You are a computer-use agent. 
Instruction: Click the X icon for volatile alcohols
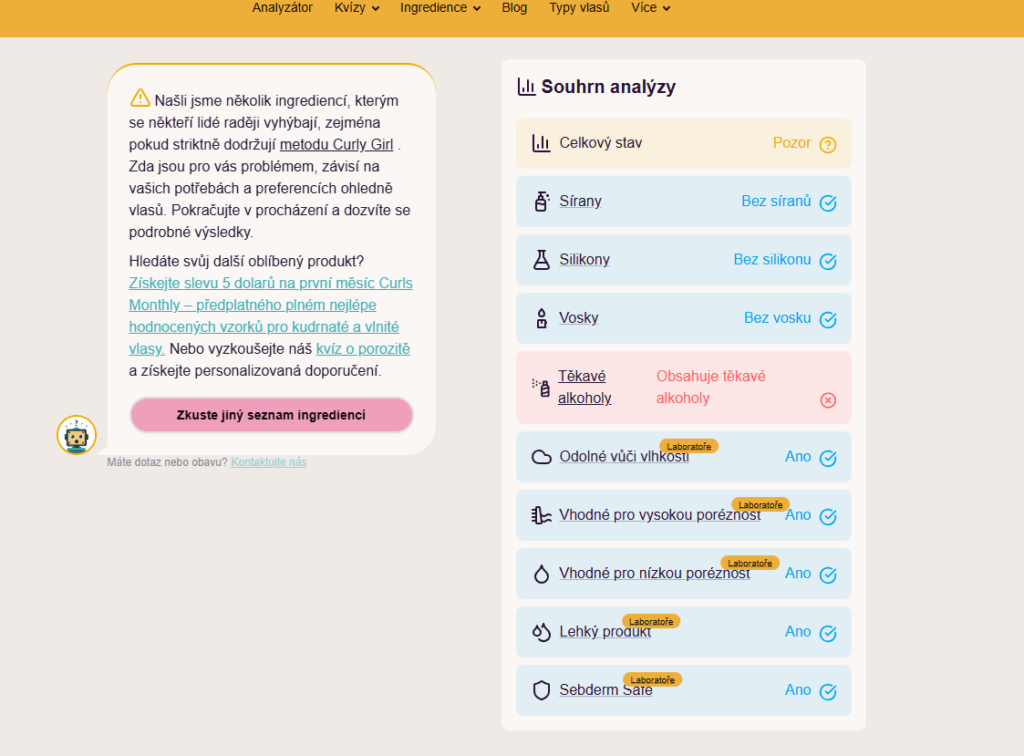827,400
